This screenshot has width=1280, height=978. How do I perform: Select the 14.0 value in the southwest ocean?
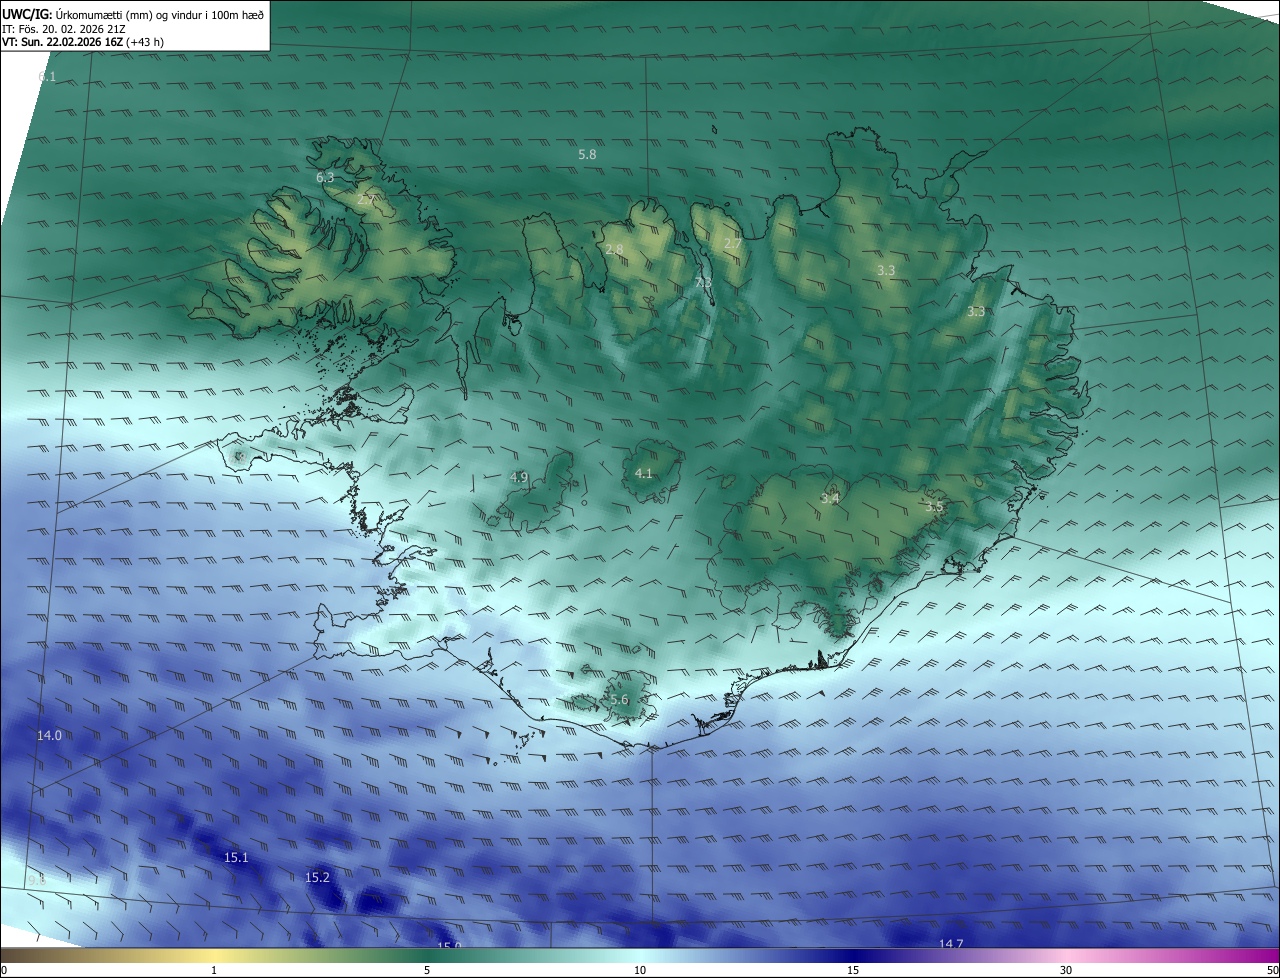pyautogui.click(x=49, y=735)
